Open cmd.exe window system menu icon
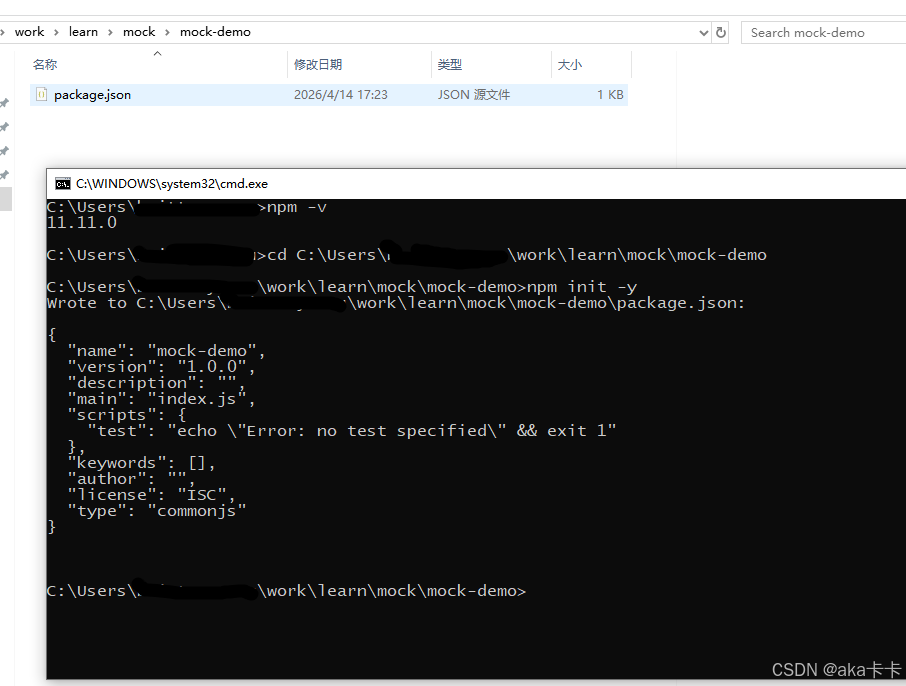The image size is (906, 686). coord(62,184)
